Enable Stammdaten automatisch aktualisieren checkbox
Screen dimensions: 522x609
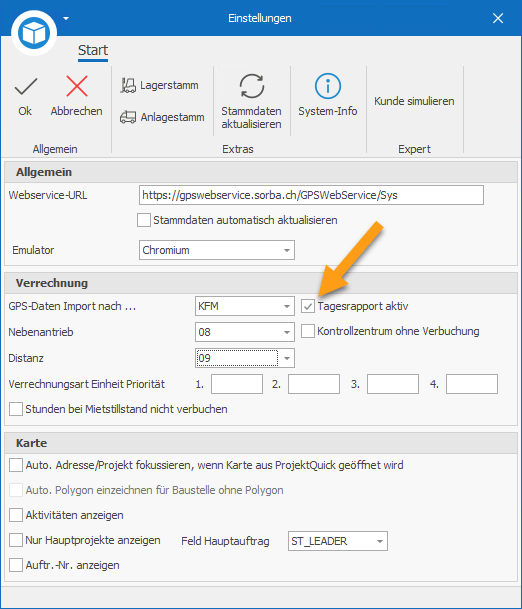(x=144, y=220)
